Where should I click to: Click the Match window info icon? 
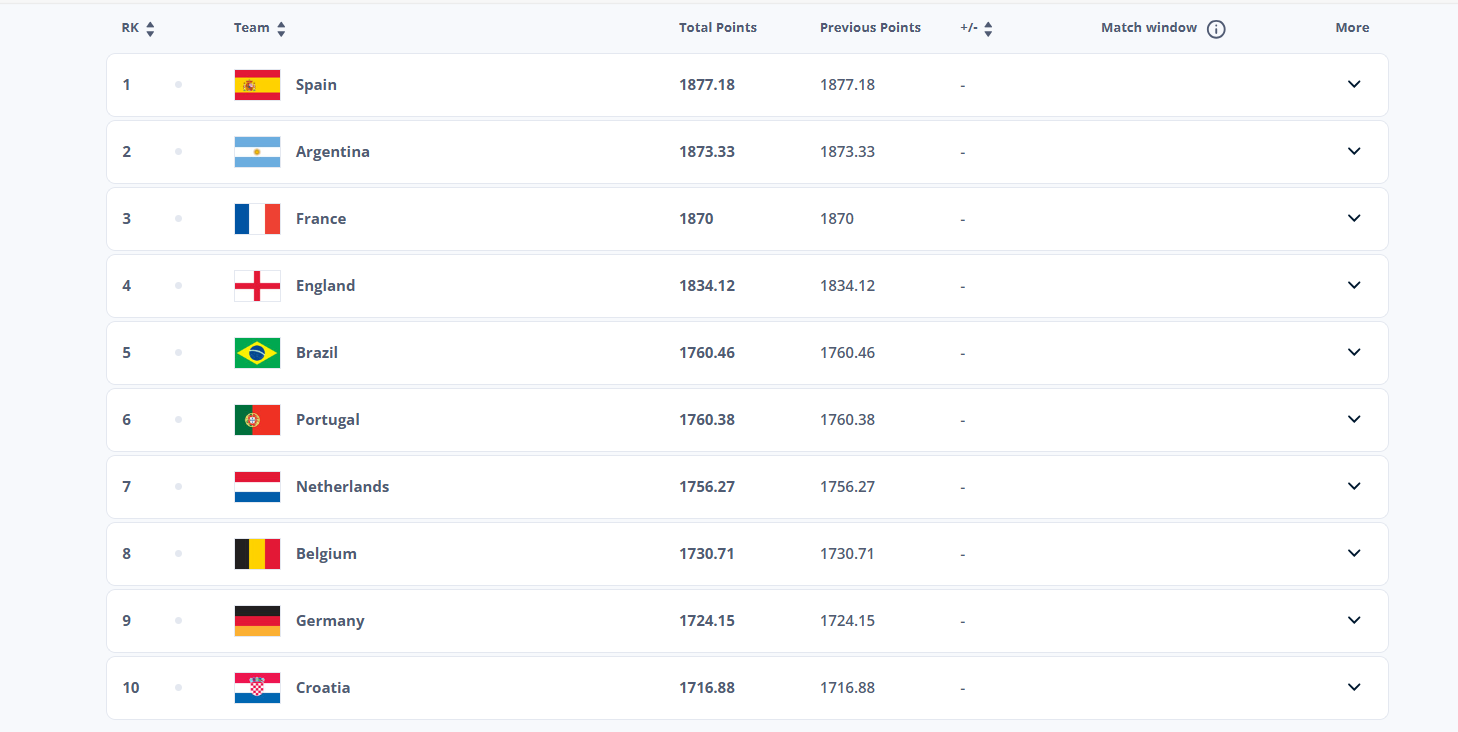pyautogui.click(x=1216, y=29)
